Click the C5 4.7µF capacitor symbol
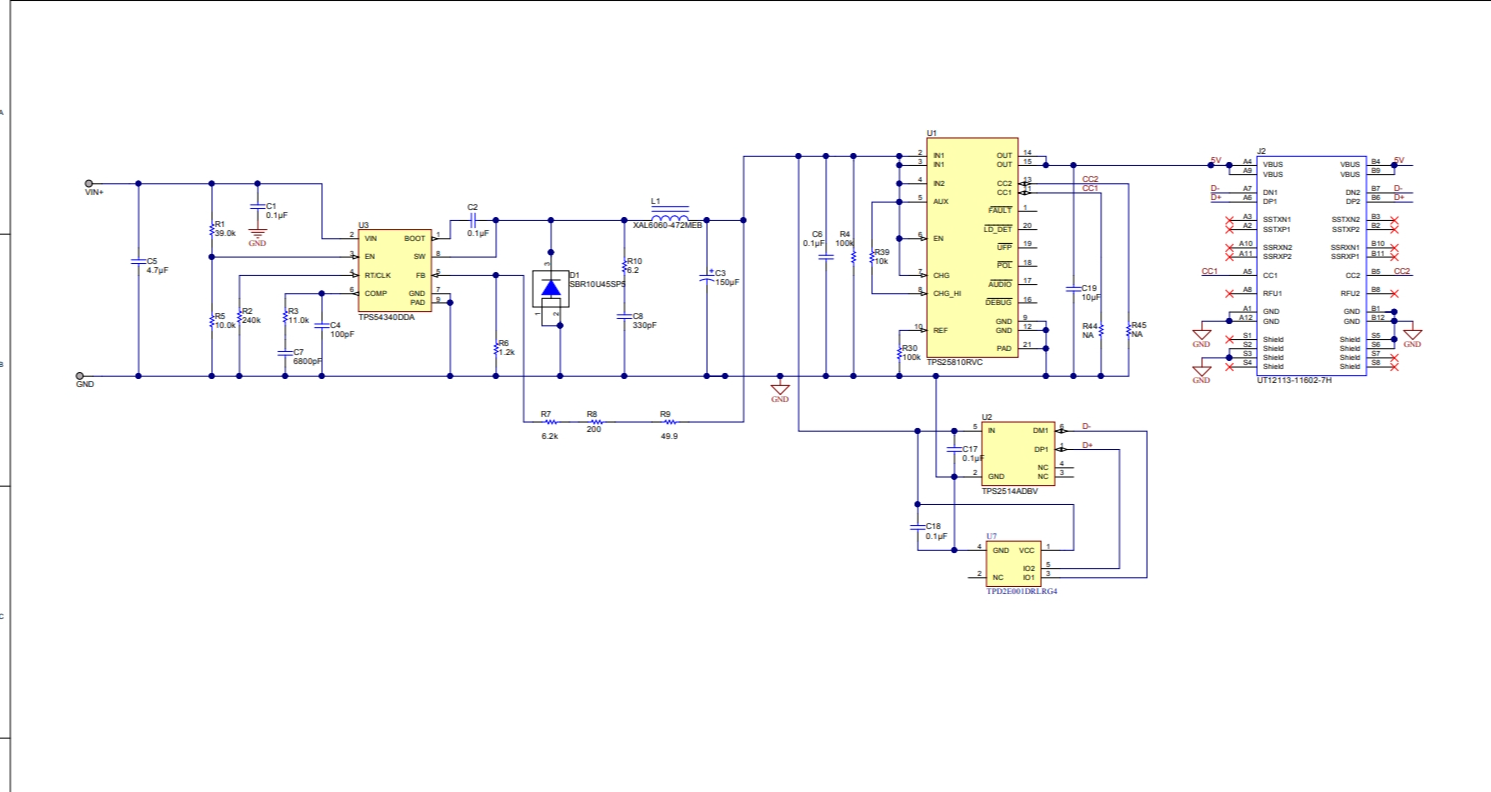This screenshot has height=792, width=1491. [138, 261]
